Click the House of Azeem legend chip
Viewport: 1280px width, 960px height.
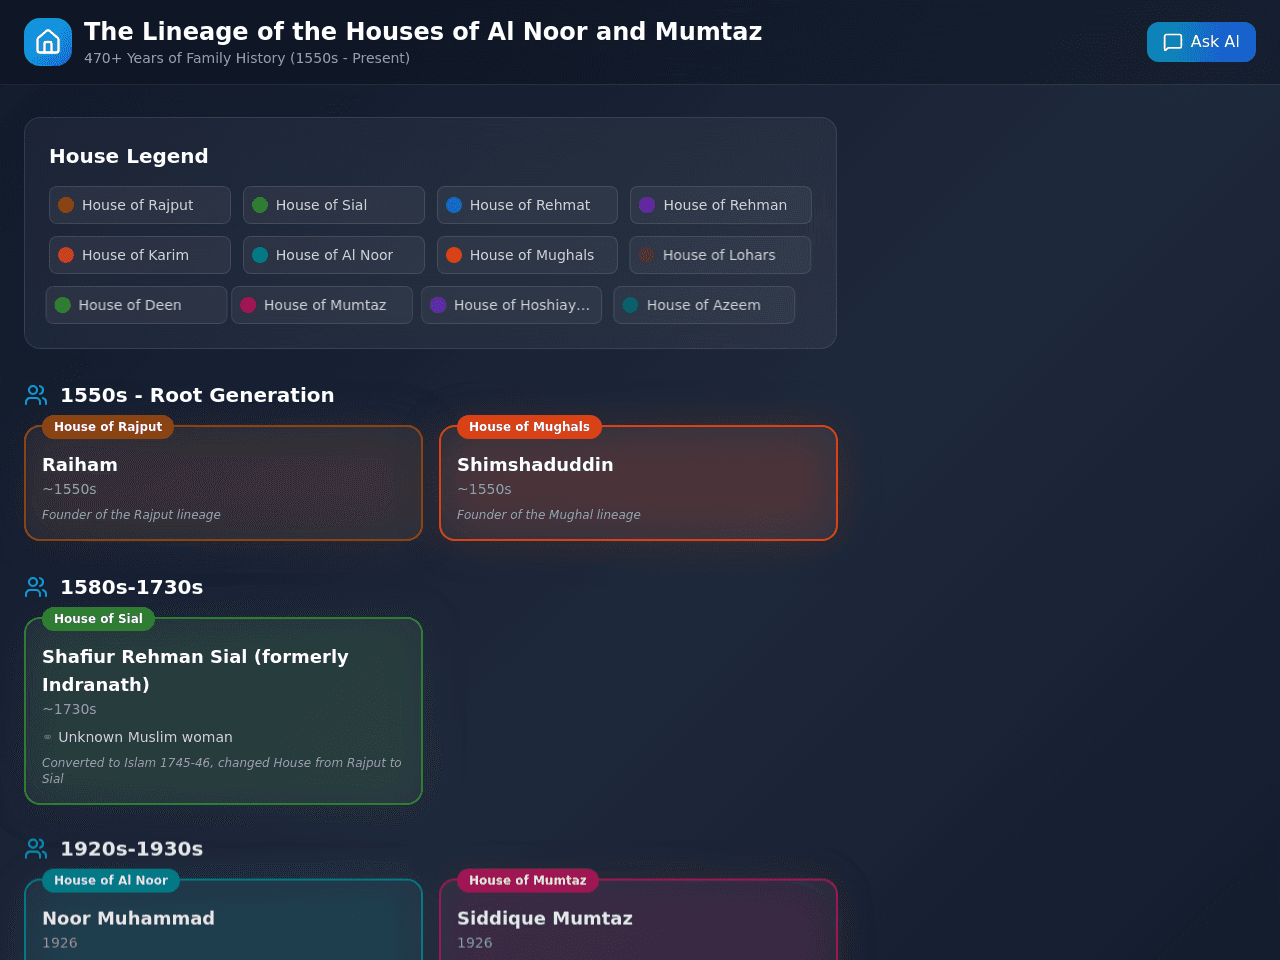point(704,305)
